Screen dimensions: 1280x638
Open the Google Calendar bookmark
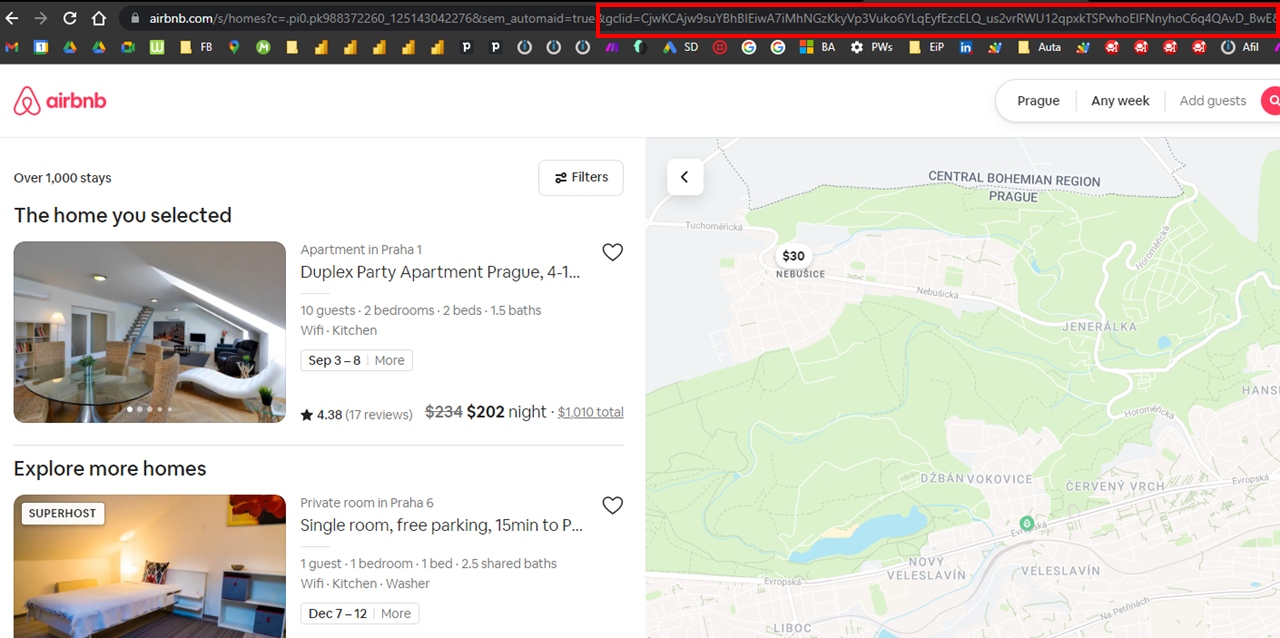[41, 47]
